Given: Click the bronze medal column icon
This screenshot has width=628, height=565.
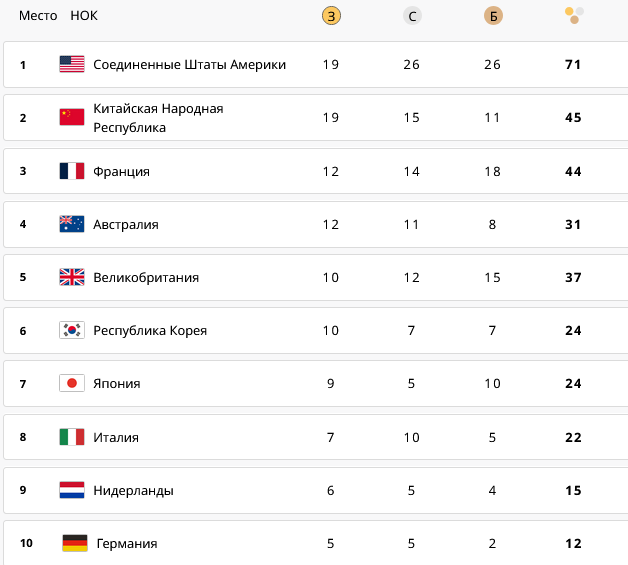Looking at the screenshot, I should coord(493,16).
